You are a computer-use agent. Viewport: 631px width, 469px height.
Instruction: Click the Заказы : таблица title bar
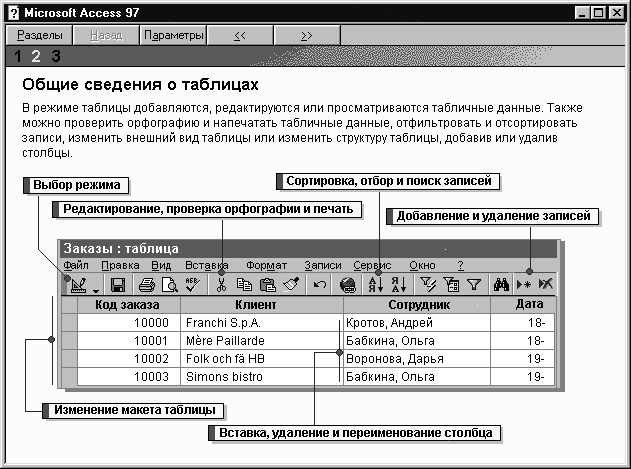tap(309, 249)
